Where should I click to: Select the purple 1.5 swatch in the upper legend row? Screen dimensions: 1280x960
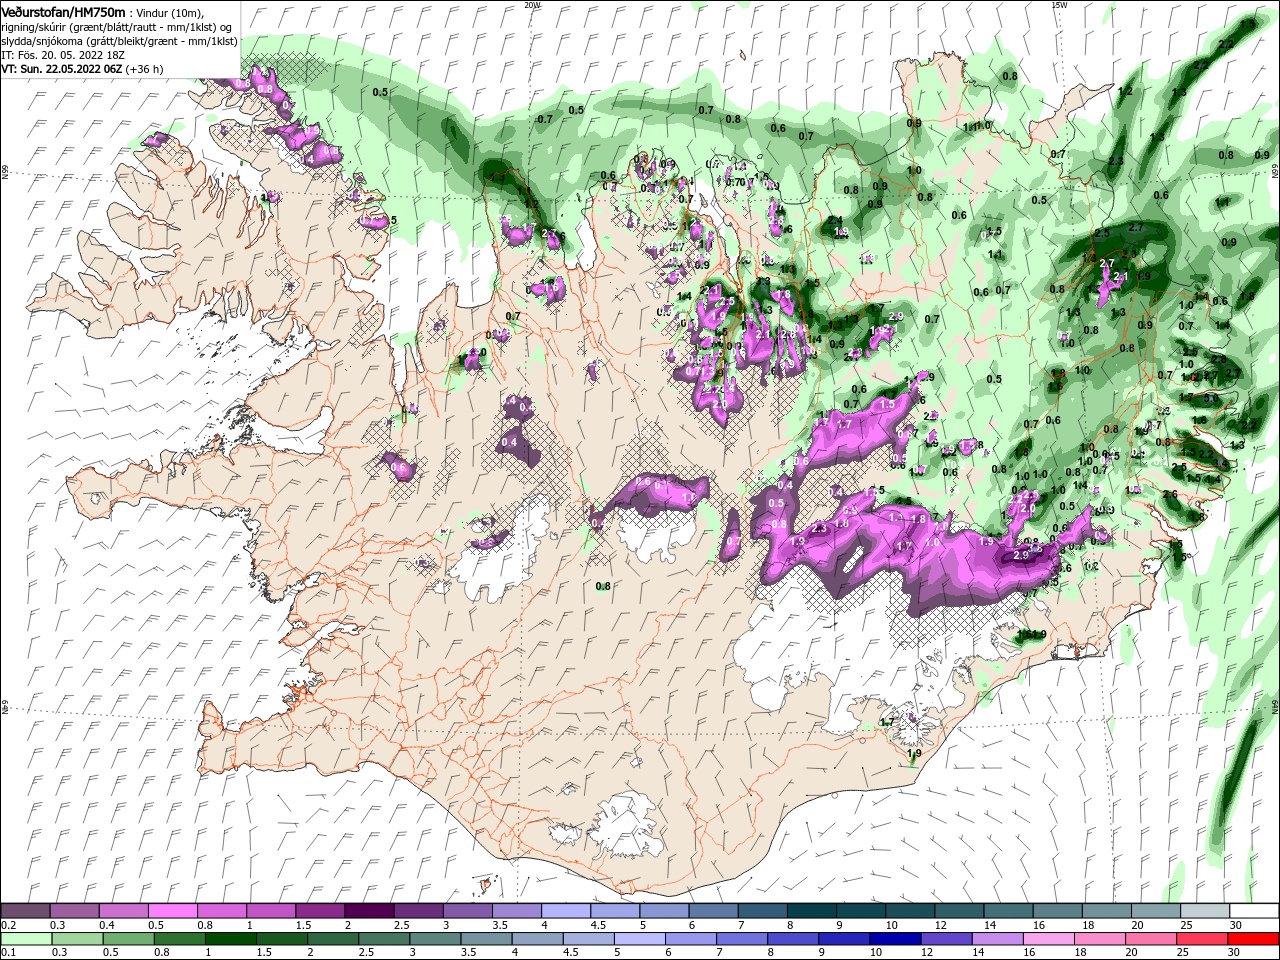tap(319, 911)
